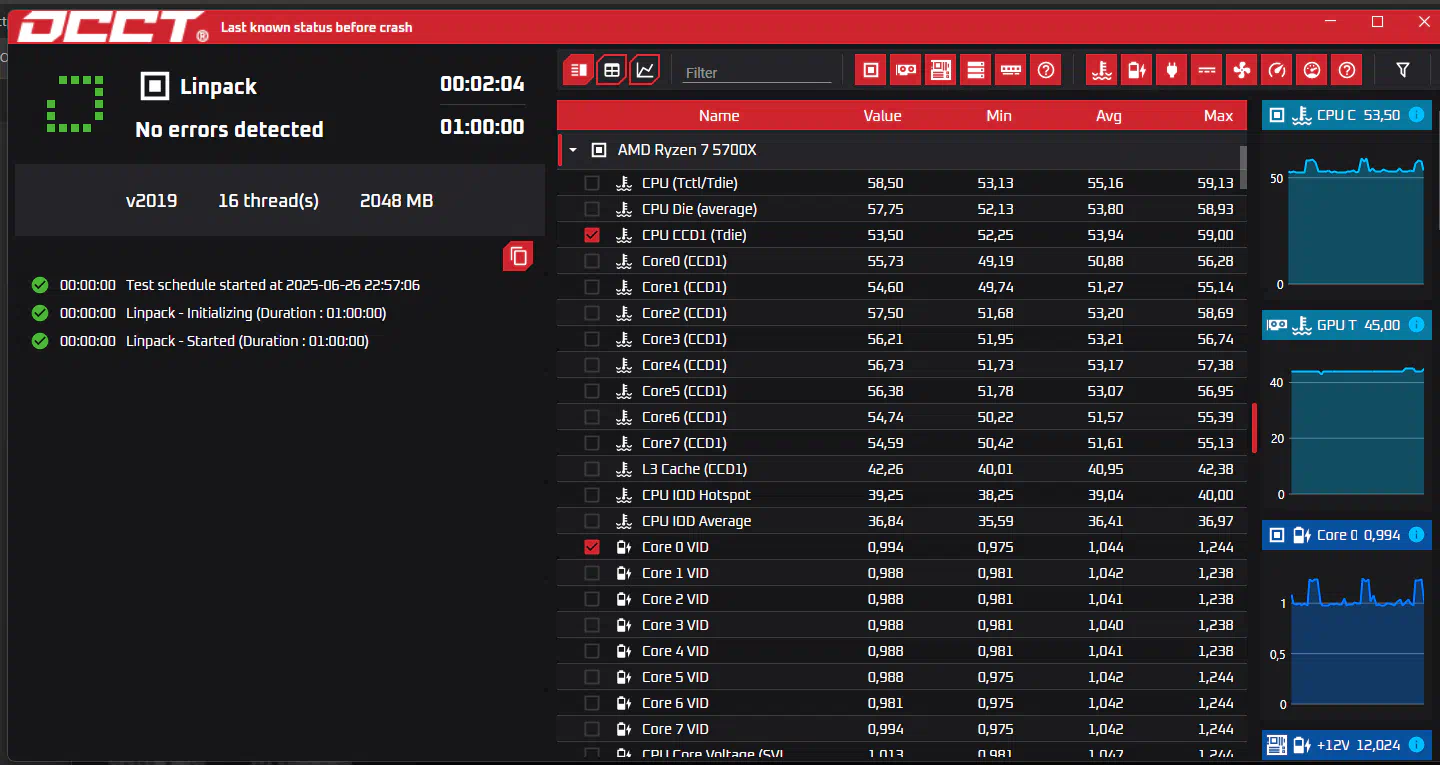Enable the CPU Die (average) checkbox
The width and height of the screenshot is (1440, 765).
point(592,209)
